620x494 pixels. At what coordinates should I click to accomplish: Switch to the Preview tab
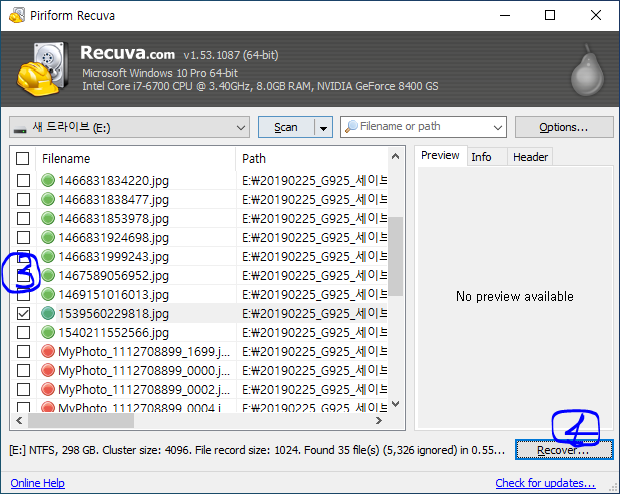440,155
